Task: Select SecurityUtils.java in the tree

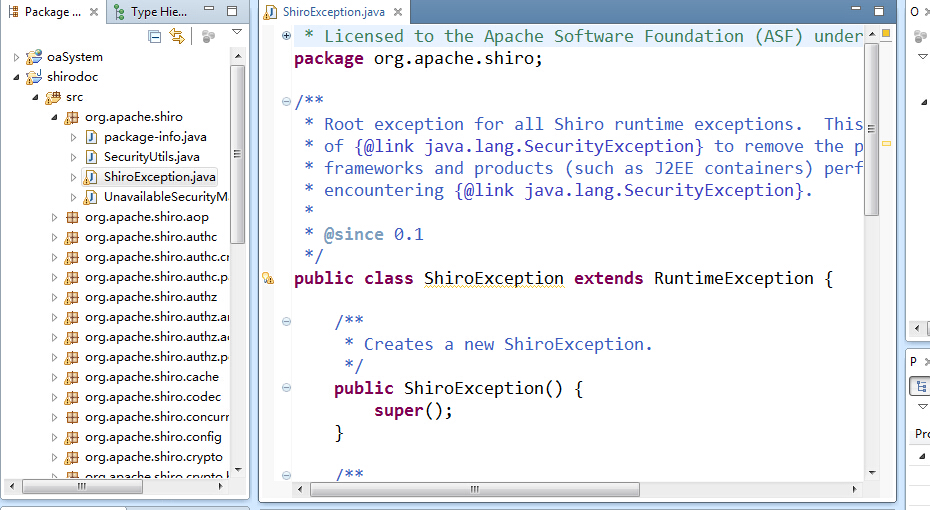Action: click(x=151, y=157)
